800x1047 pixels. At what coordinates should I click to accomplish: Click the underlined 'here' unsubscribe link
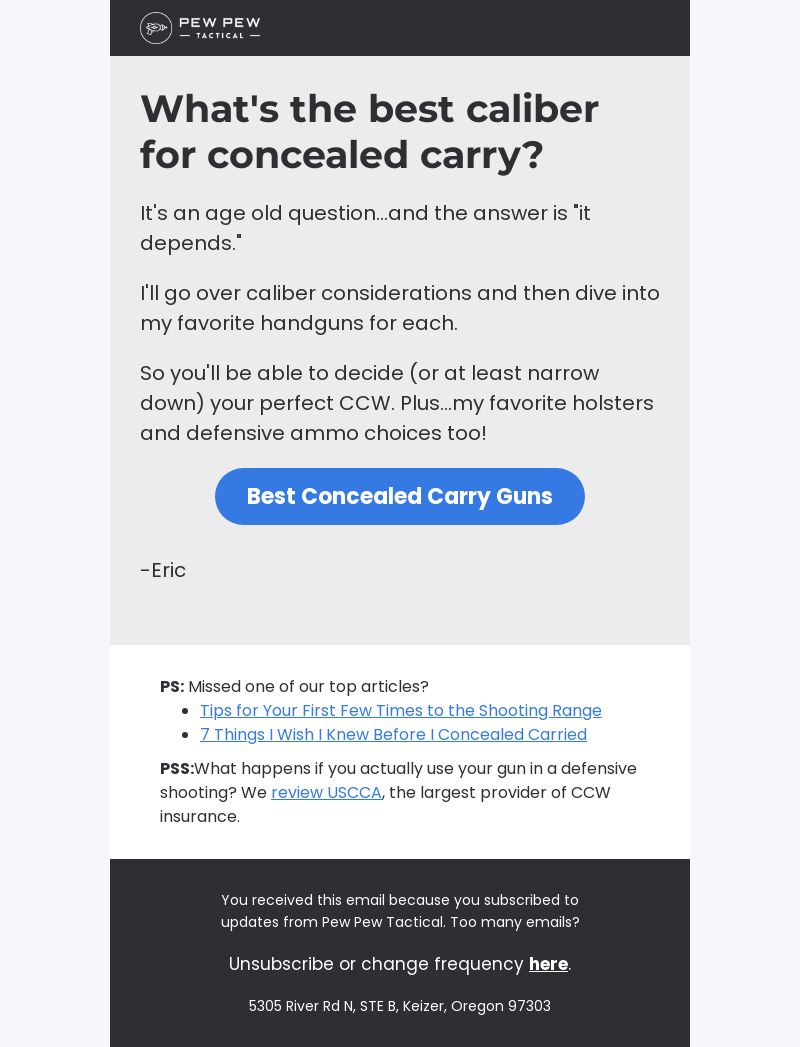(548, 964)
